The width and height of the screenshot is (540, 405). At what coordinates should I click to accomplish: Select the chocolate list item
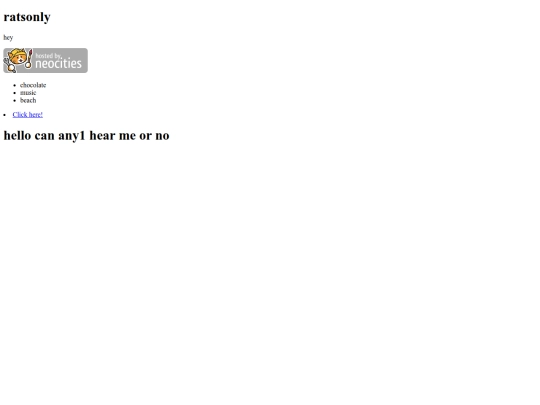coord(33,85)
